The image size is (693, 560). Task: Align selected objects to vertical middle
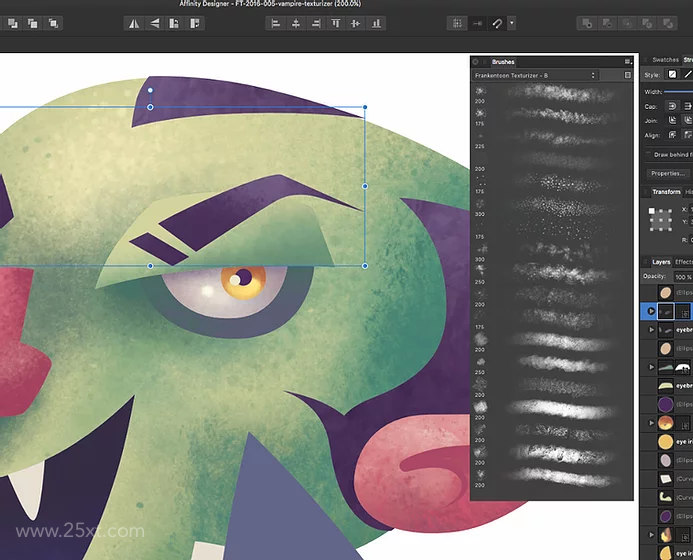pos(355,23)
